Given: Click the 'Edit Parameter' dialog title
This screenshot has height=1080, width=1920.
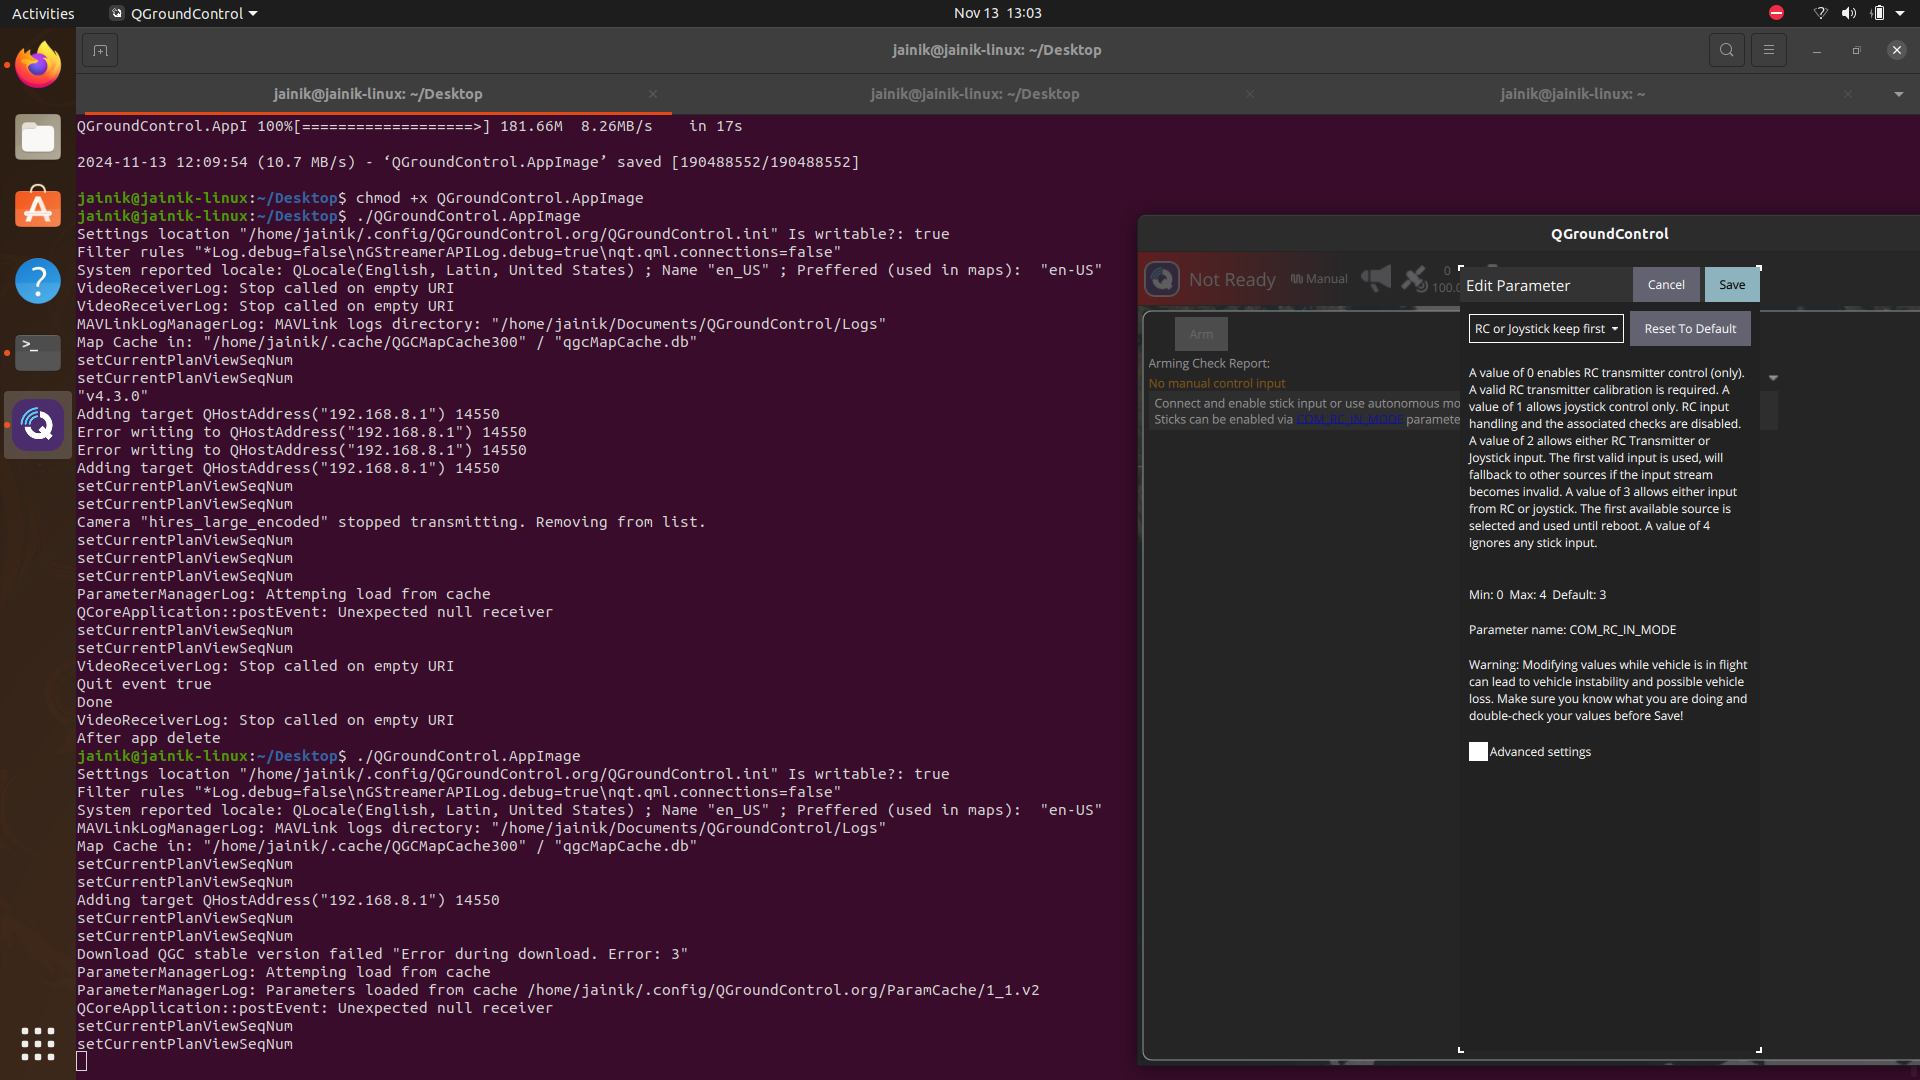Looking at the screenshot, I should [x=1517, y=286].
